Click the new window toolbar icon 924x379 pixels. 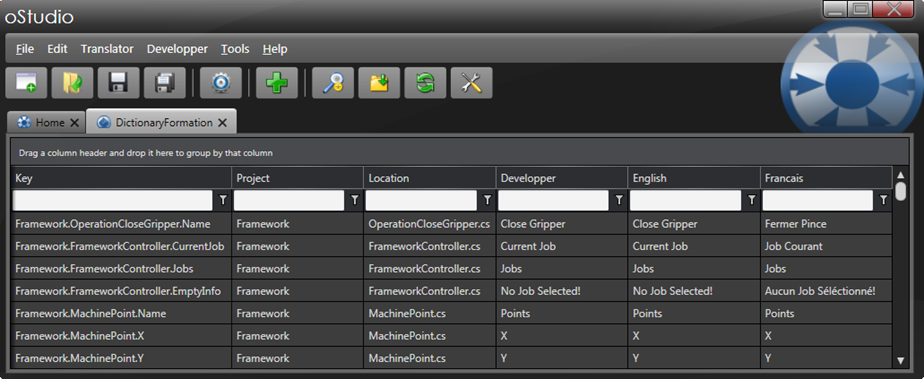point(27,83)
